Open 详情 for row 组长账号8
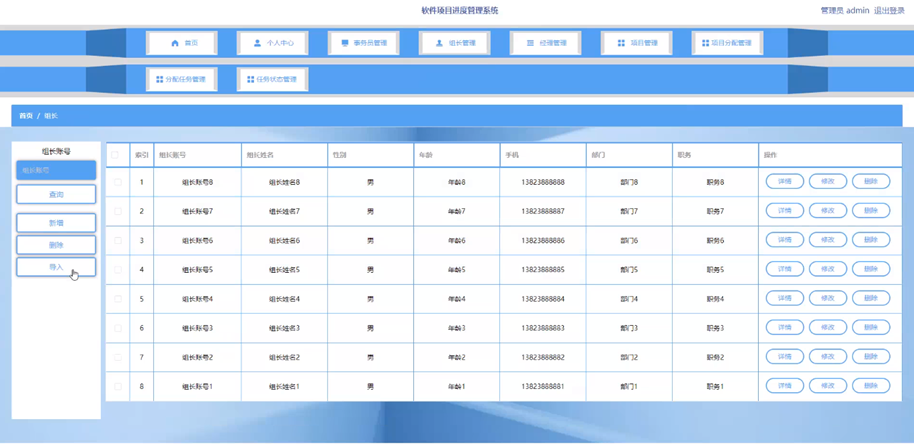The width and height of the screenshot is (914, 444). 784,182
